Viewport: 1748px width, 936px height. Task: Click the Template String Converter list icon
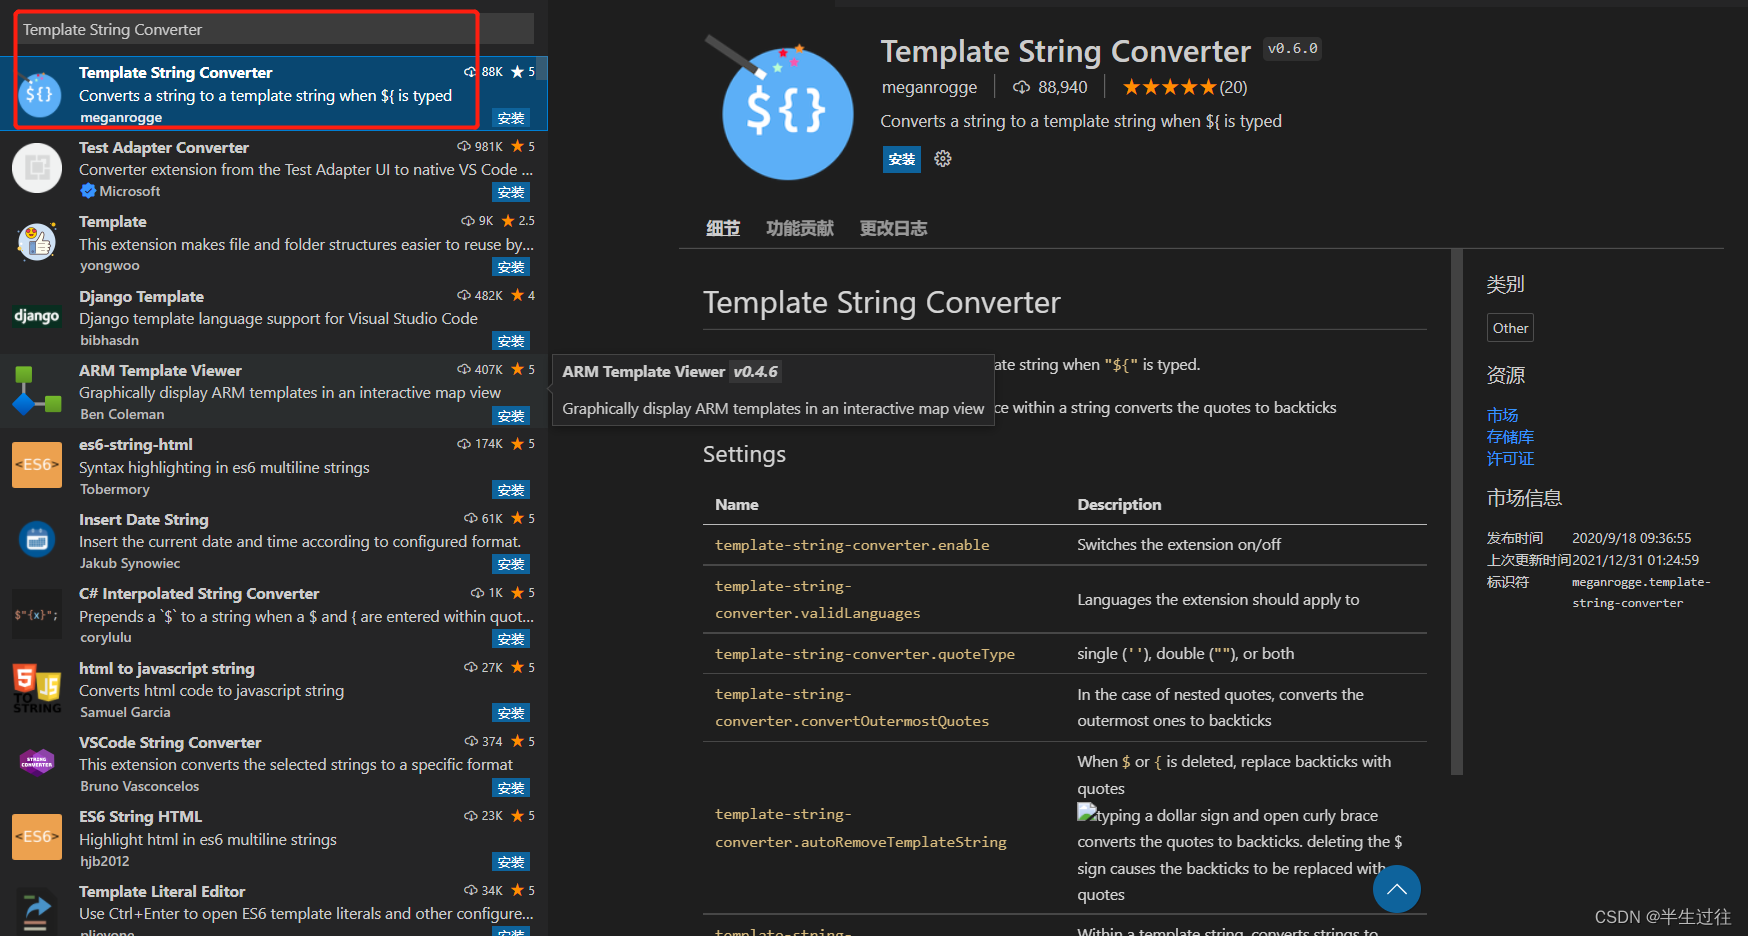click(39, 95)
